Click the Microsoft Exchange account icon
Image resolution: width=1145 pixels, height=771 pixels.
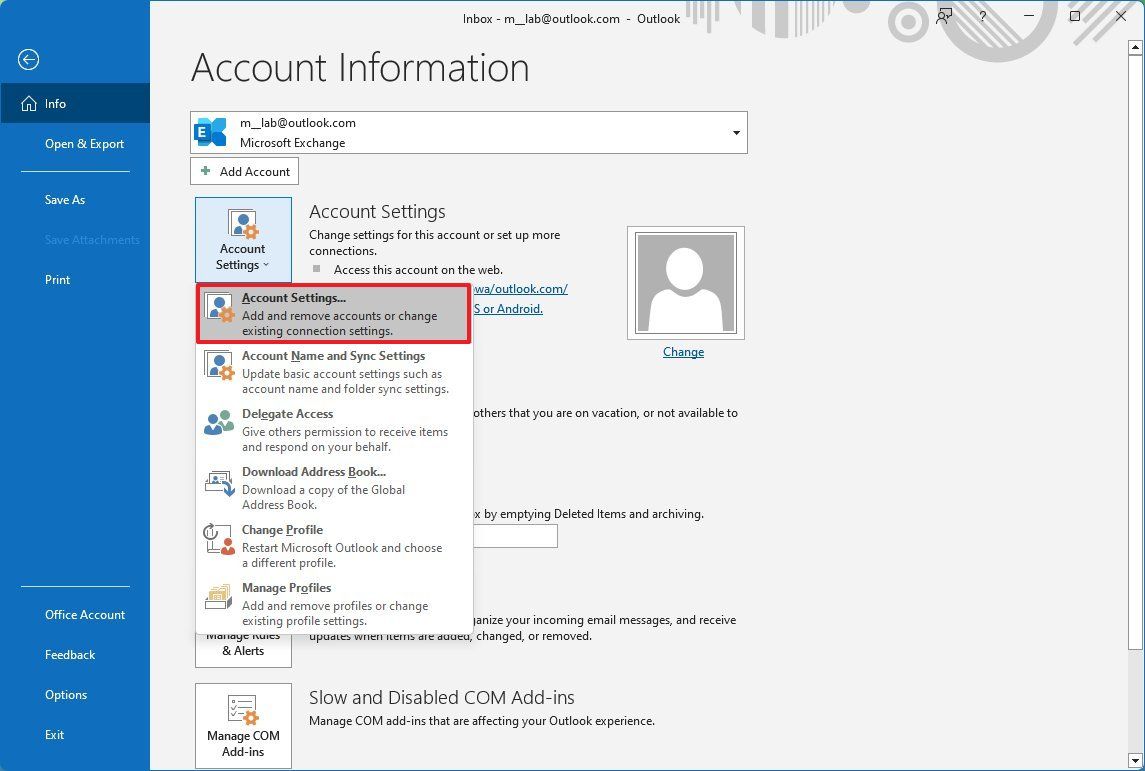click(x=210, y=131)
